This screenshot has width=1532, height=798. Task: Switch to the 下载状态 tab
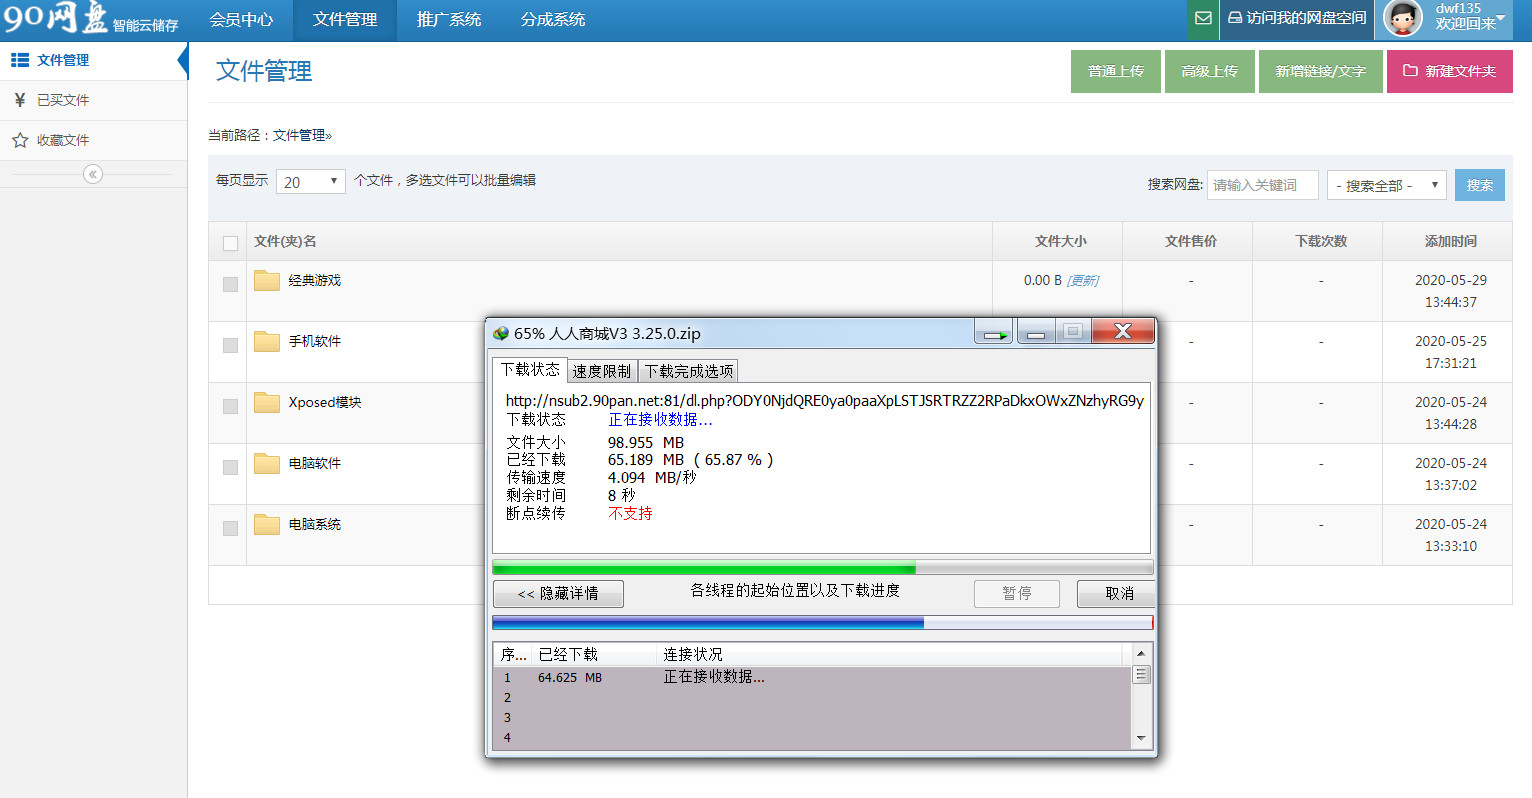pos(530,370)
